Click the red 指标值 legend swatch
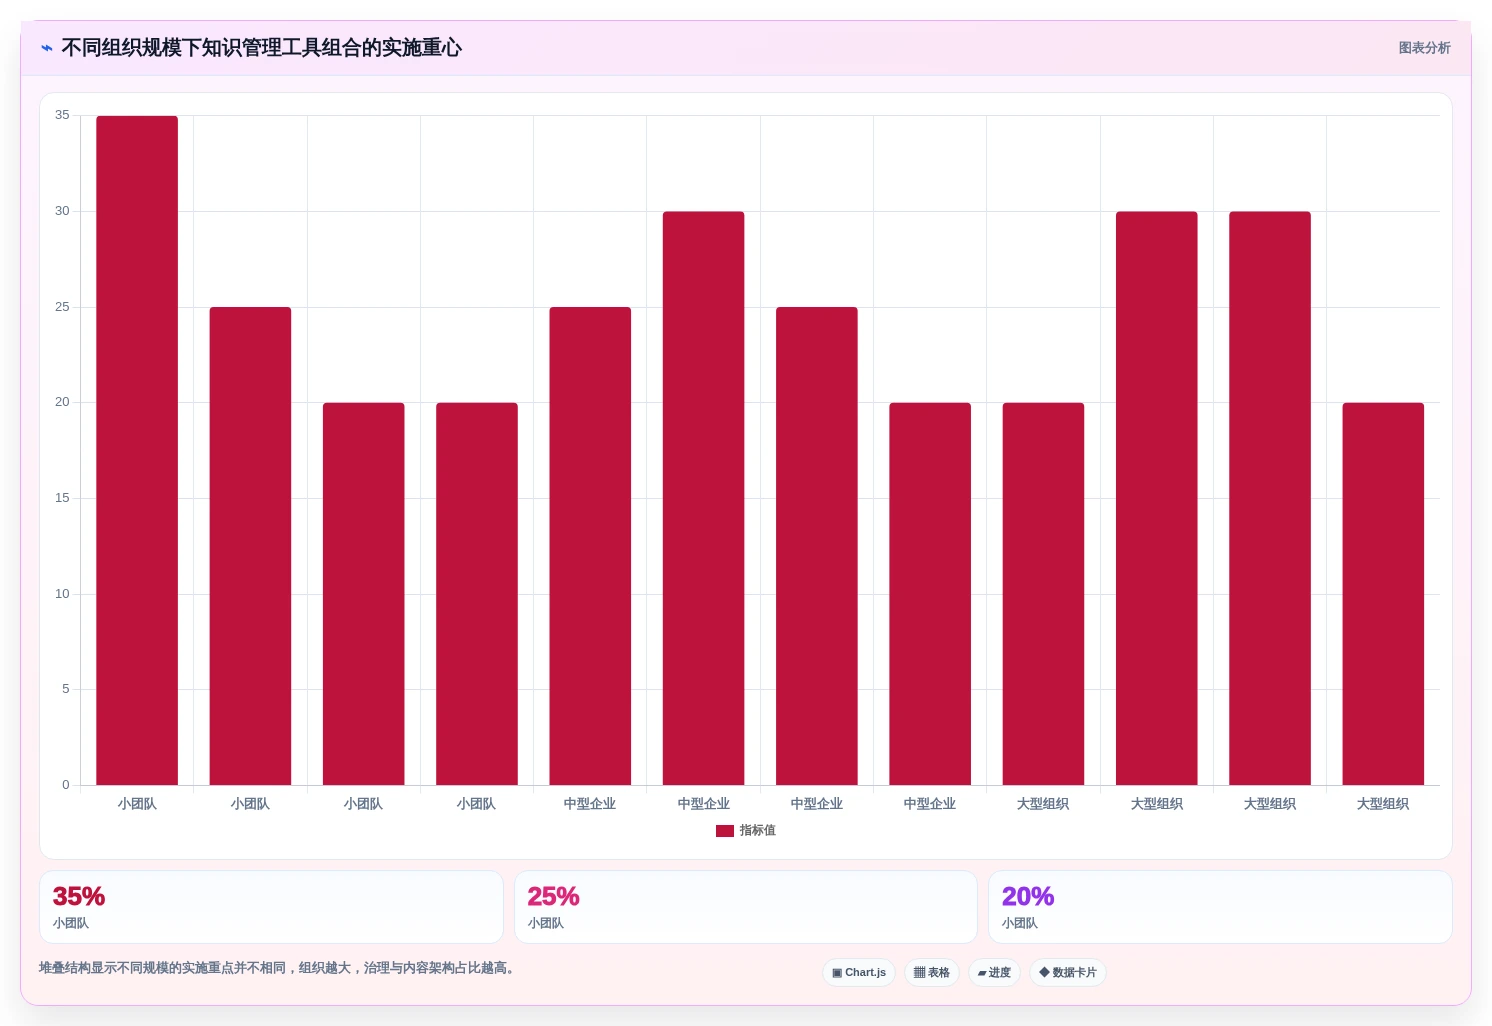Screen dimensions: 1492x1026 point(725,831)
